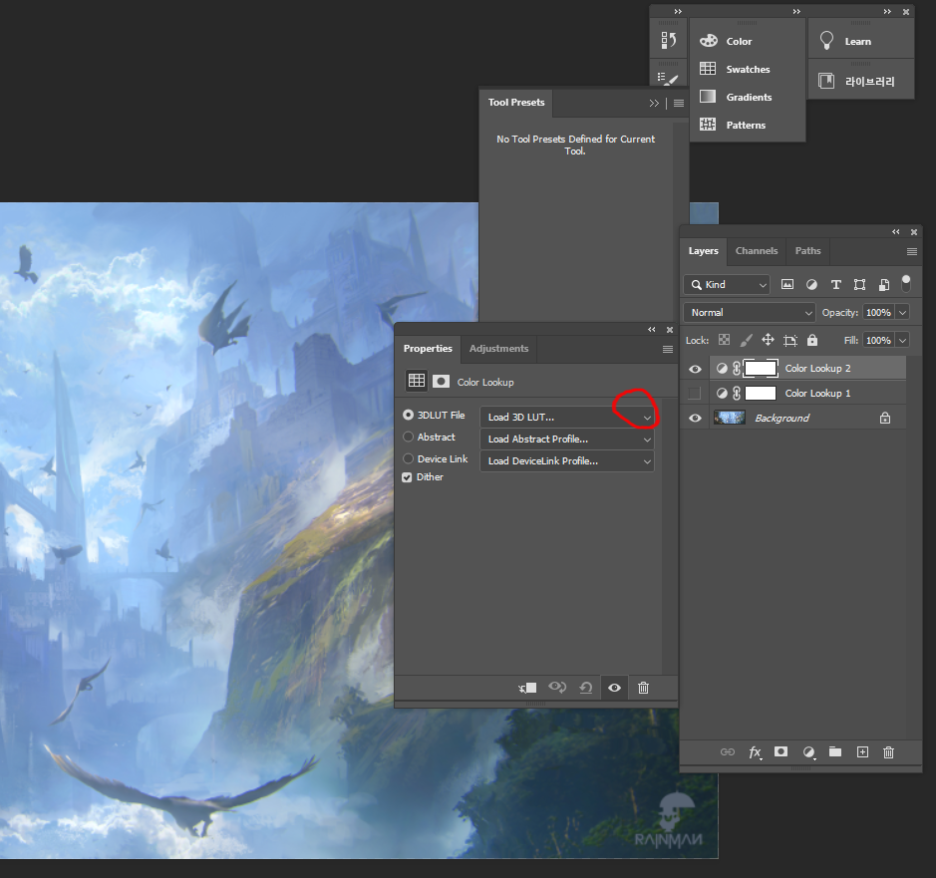936x878 pixels.
Task: Add layer mask icon in Layers panel
Action: point(781,751)
